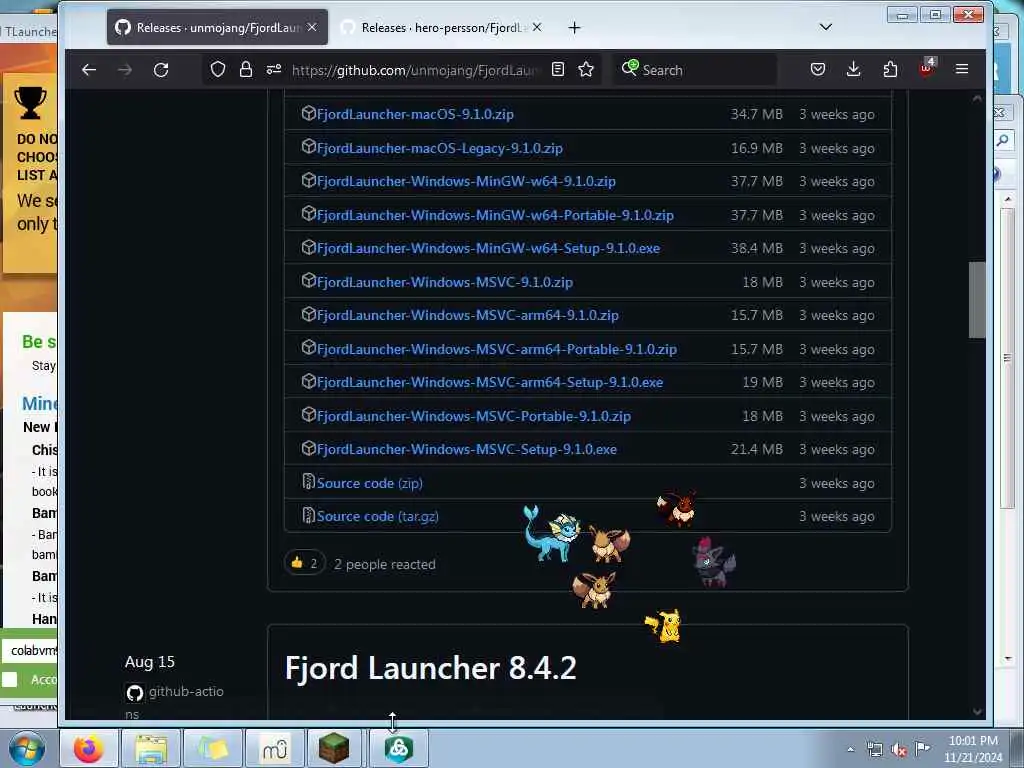Viewport: 1024px width, 768px height.
Task: Open the taskbar clock showing 10:01 PM
Action: pyautogui.click(x=973, y=749)
